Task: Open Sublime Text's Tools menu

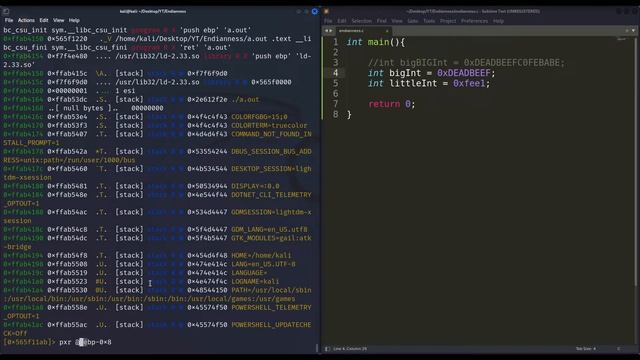Action: pos(429,21)
